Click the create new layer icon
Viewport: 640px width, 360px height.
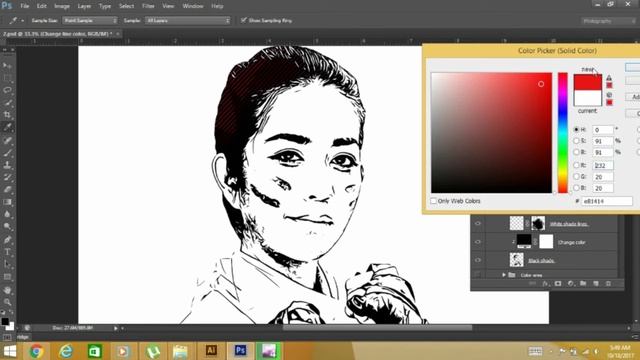tap(596, 283)
